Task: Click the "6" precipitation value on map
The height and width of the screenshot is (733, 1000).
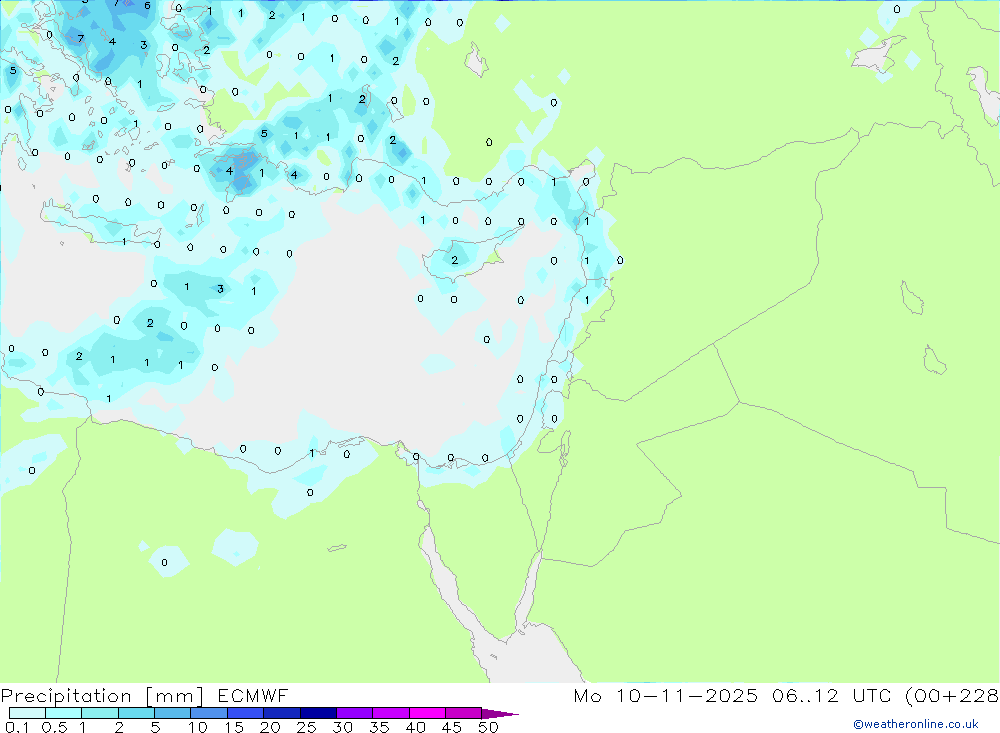Action: point(147,6)
